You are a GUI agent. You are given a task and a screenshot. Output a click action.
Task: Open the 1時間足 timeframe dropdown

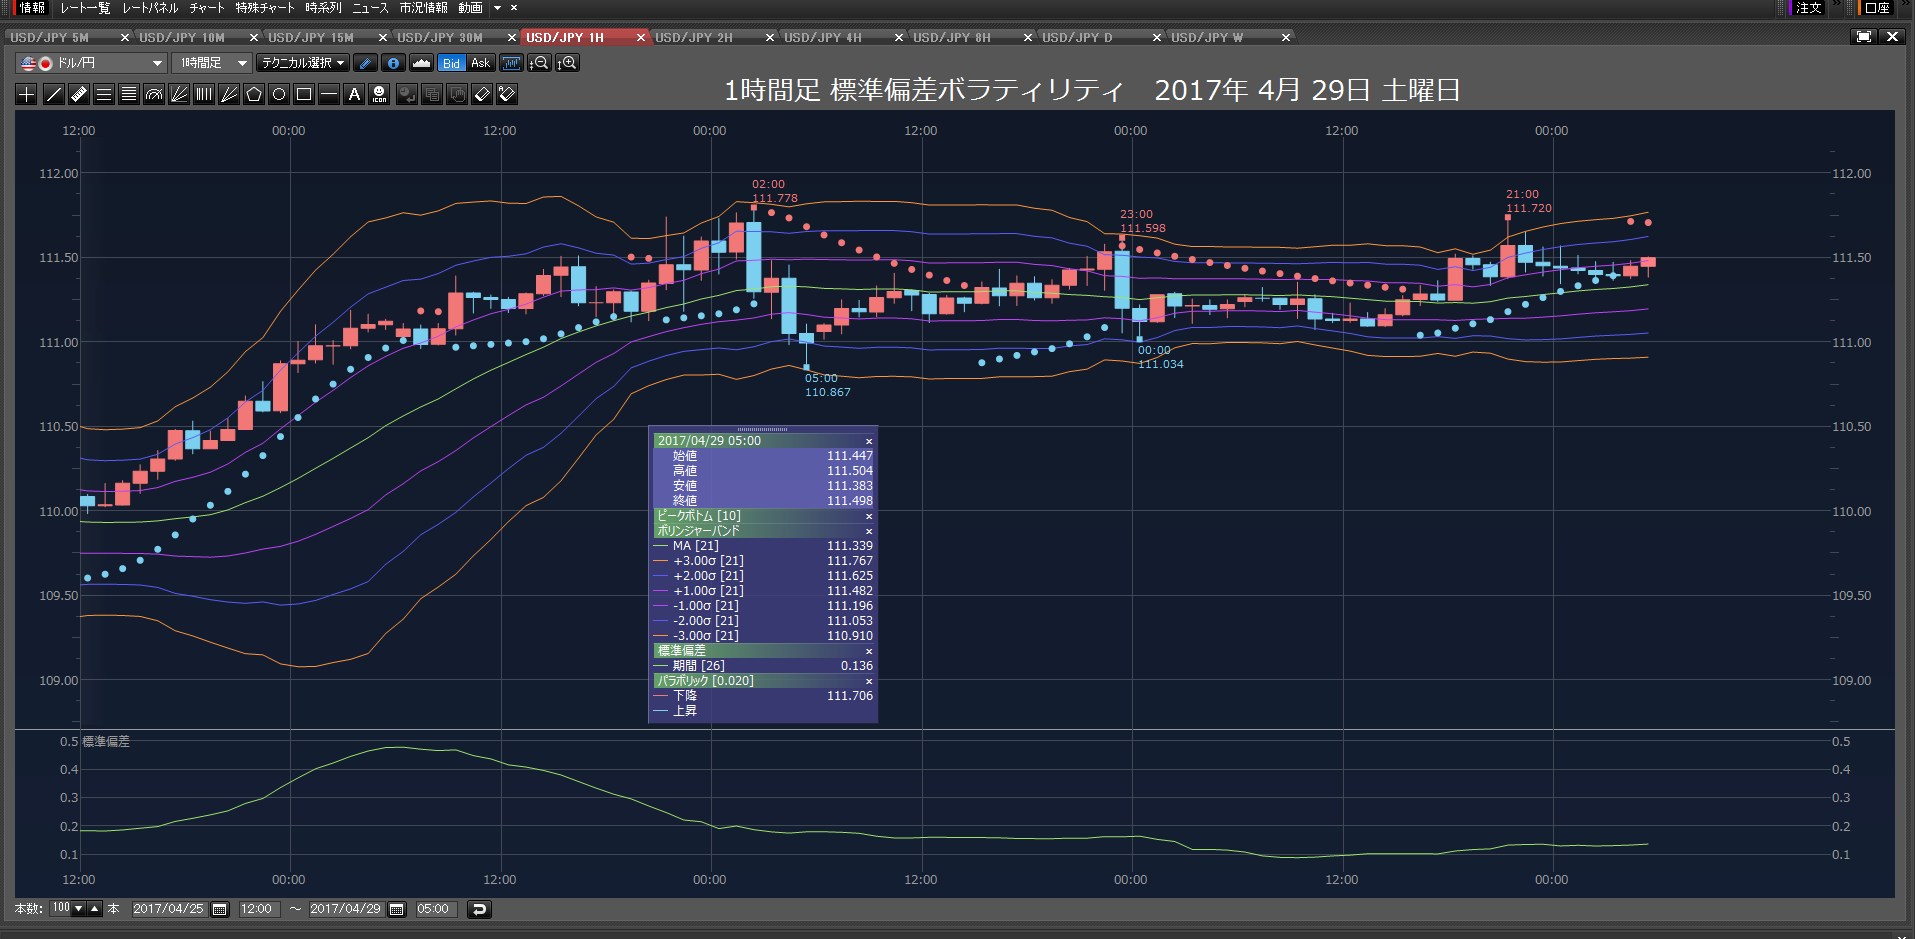211,63
